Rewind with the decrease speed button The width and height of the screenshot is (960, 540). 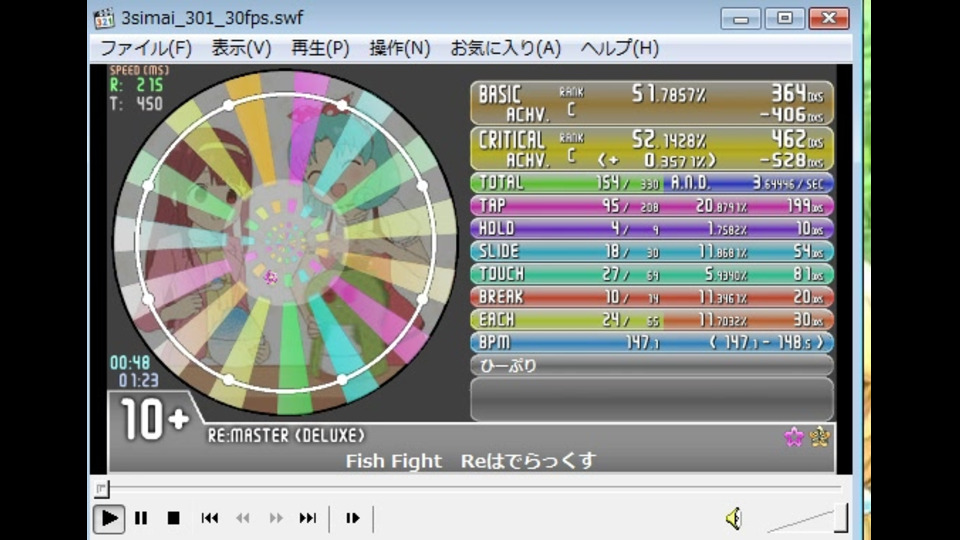pyautogui.click(x=242, y=519)
